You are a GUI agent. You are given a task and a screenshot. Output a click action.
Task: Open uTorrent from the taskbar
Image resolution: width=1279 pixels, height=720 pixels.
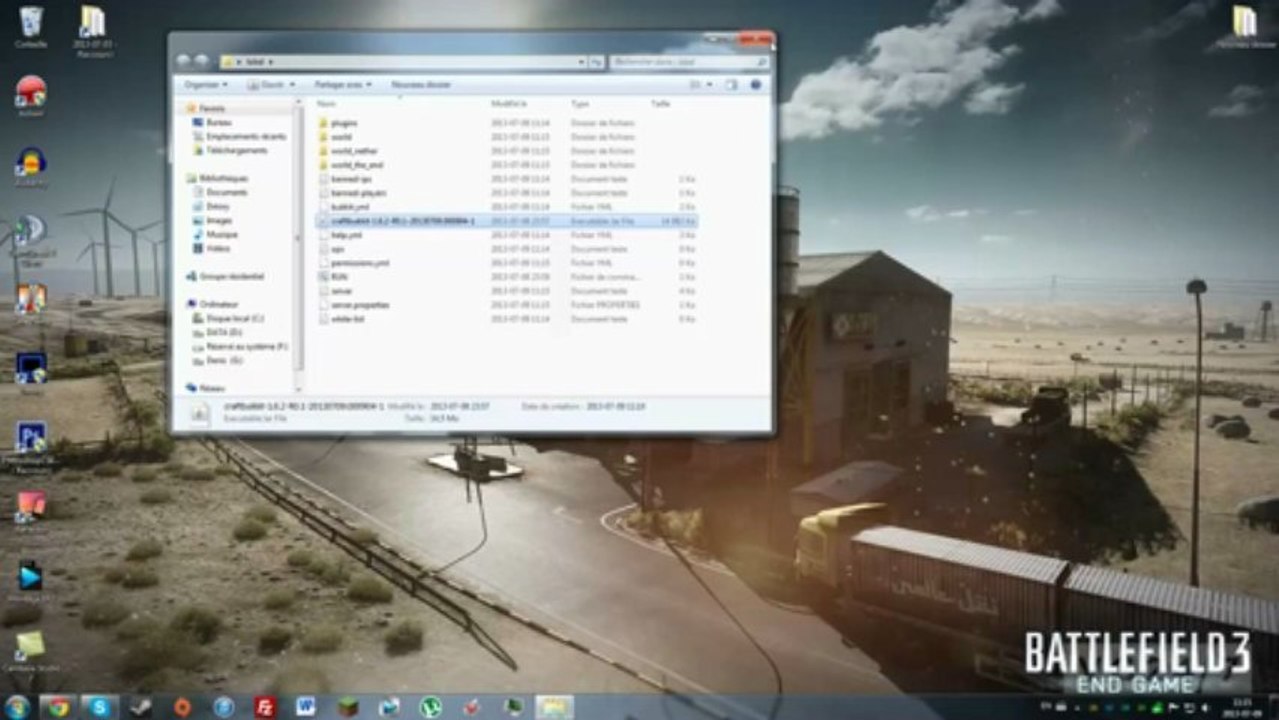coord(431,706)
